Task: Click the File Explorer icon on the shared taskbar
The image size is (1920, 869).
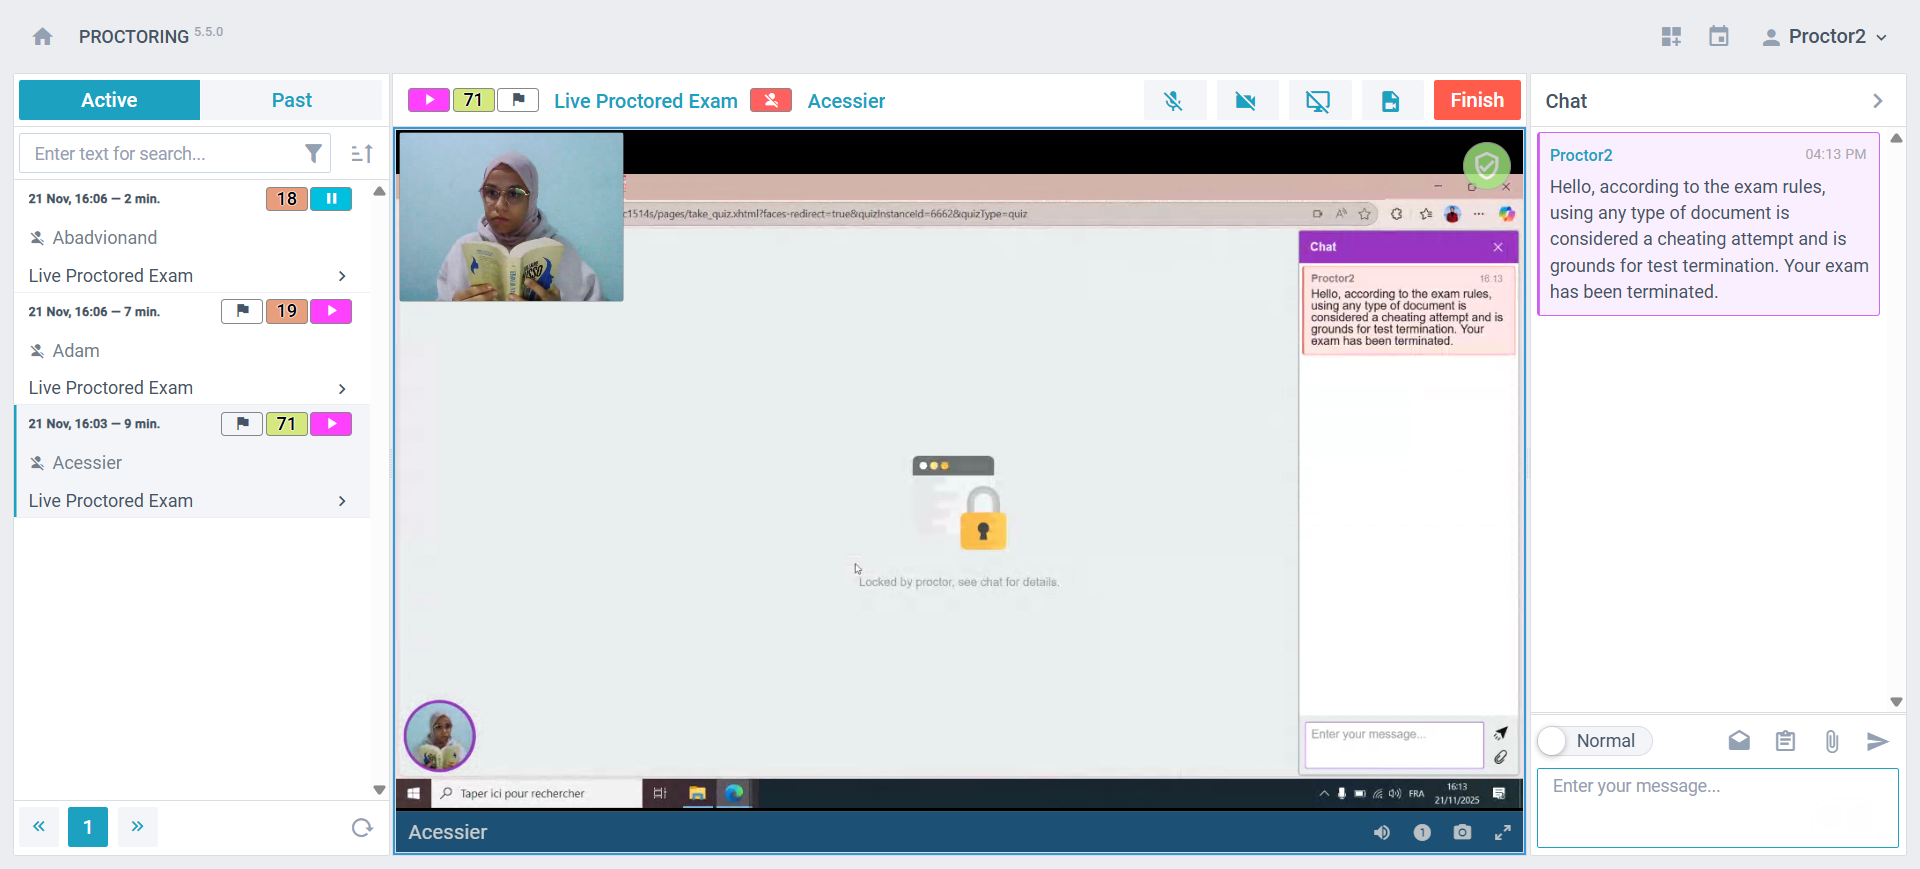Action: [697, 793]
